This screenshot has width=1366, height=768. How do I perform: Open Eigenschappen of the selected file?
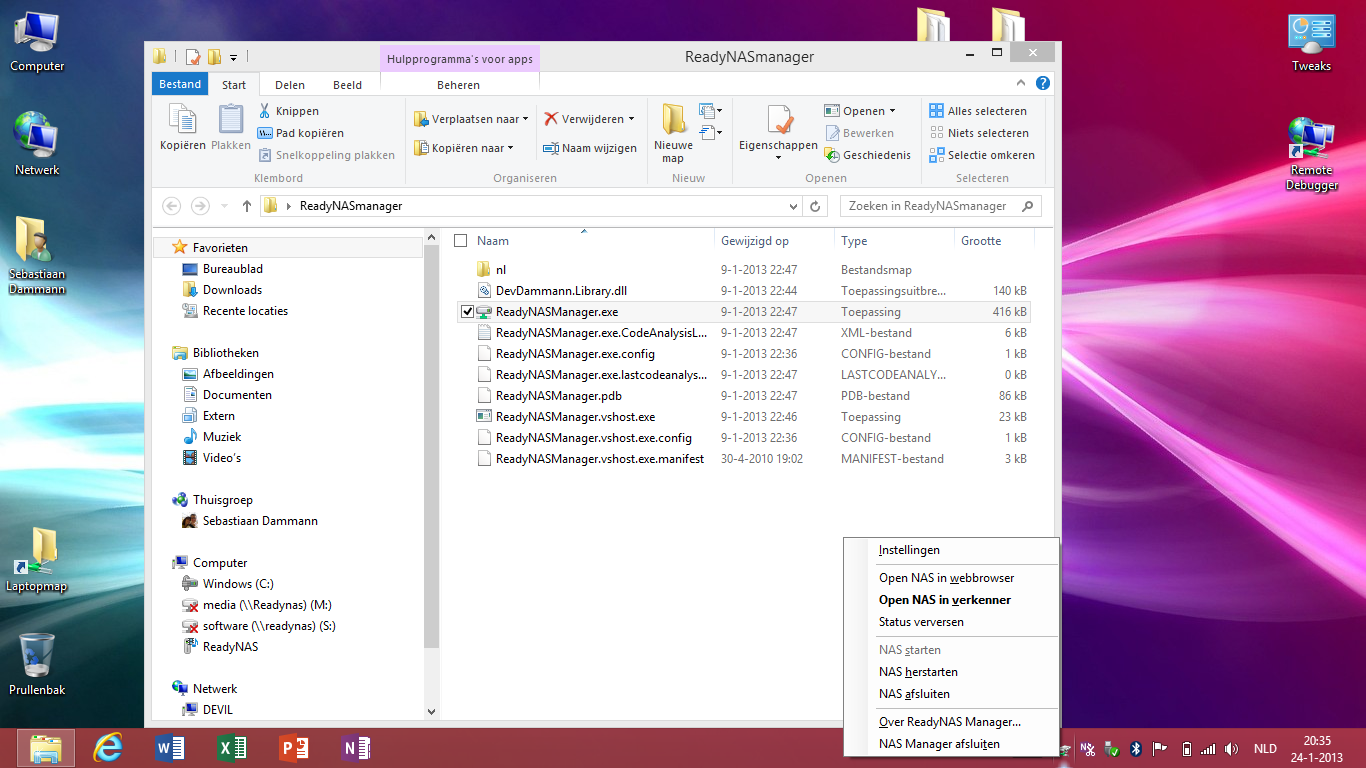coord(778,134)
